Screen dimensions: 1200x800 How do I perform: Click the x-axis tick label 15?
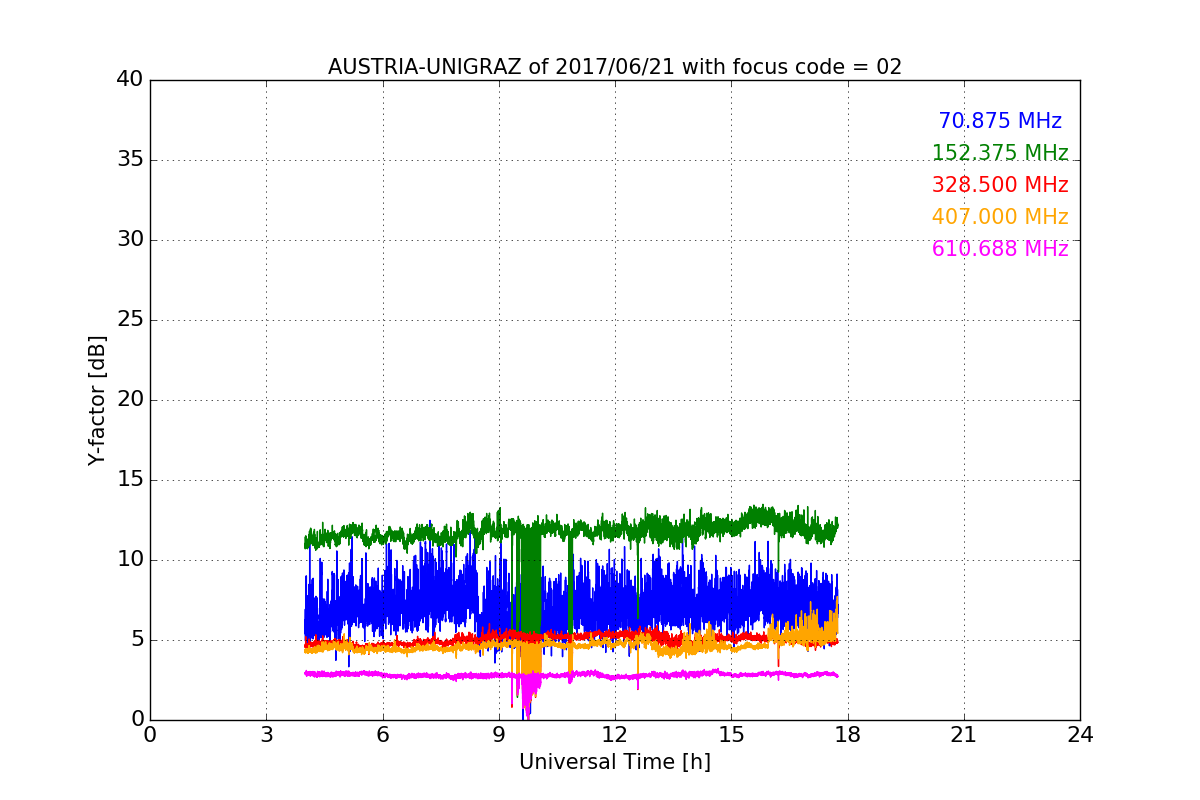(731, 735)
